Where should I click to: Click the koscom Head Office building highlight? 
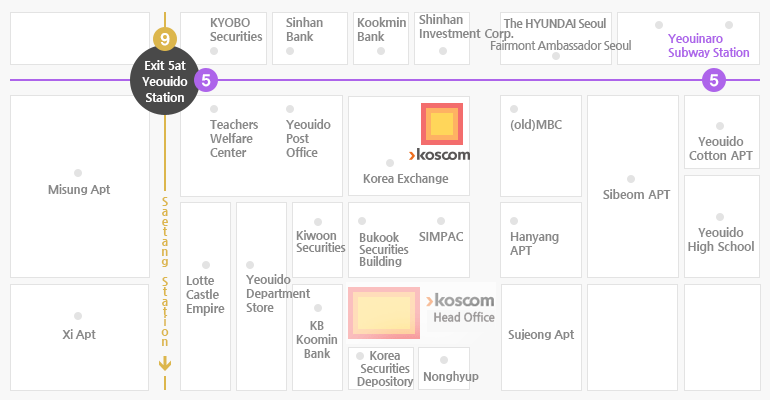pos(384,313)
